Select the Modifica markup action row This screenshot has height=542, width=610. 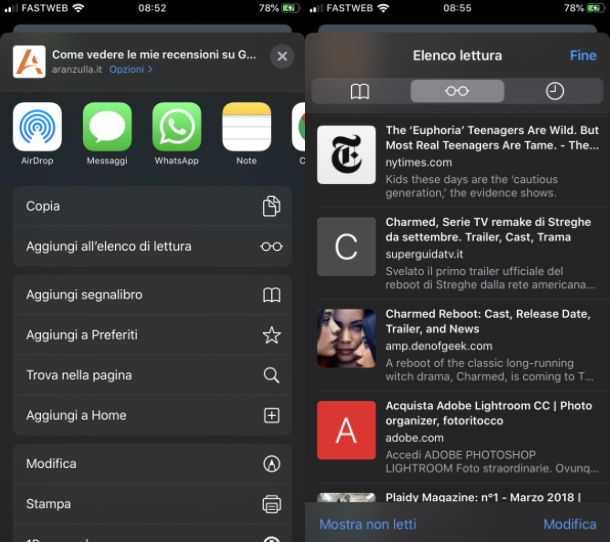tap(152, 464)
